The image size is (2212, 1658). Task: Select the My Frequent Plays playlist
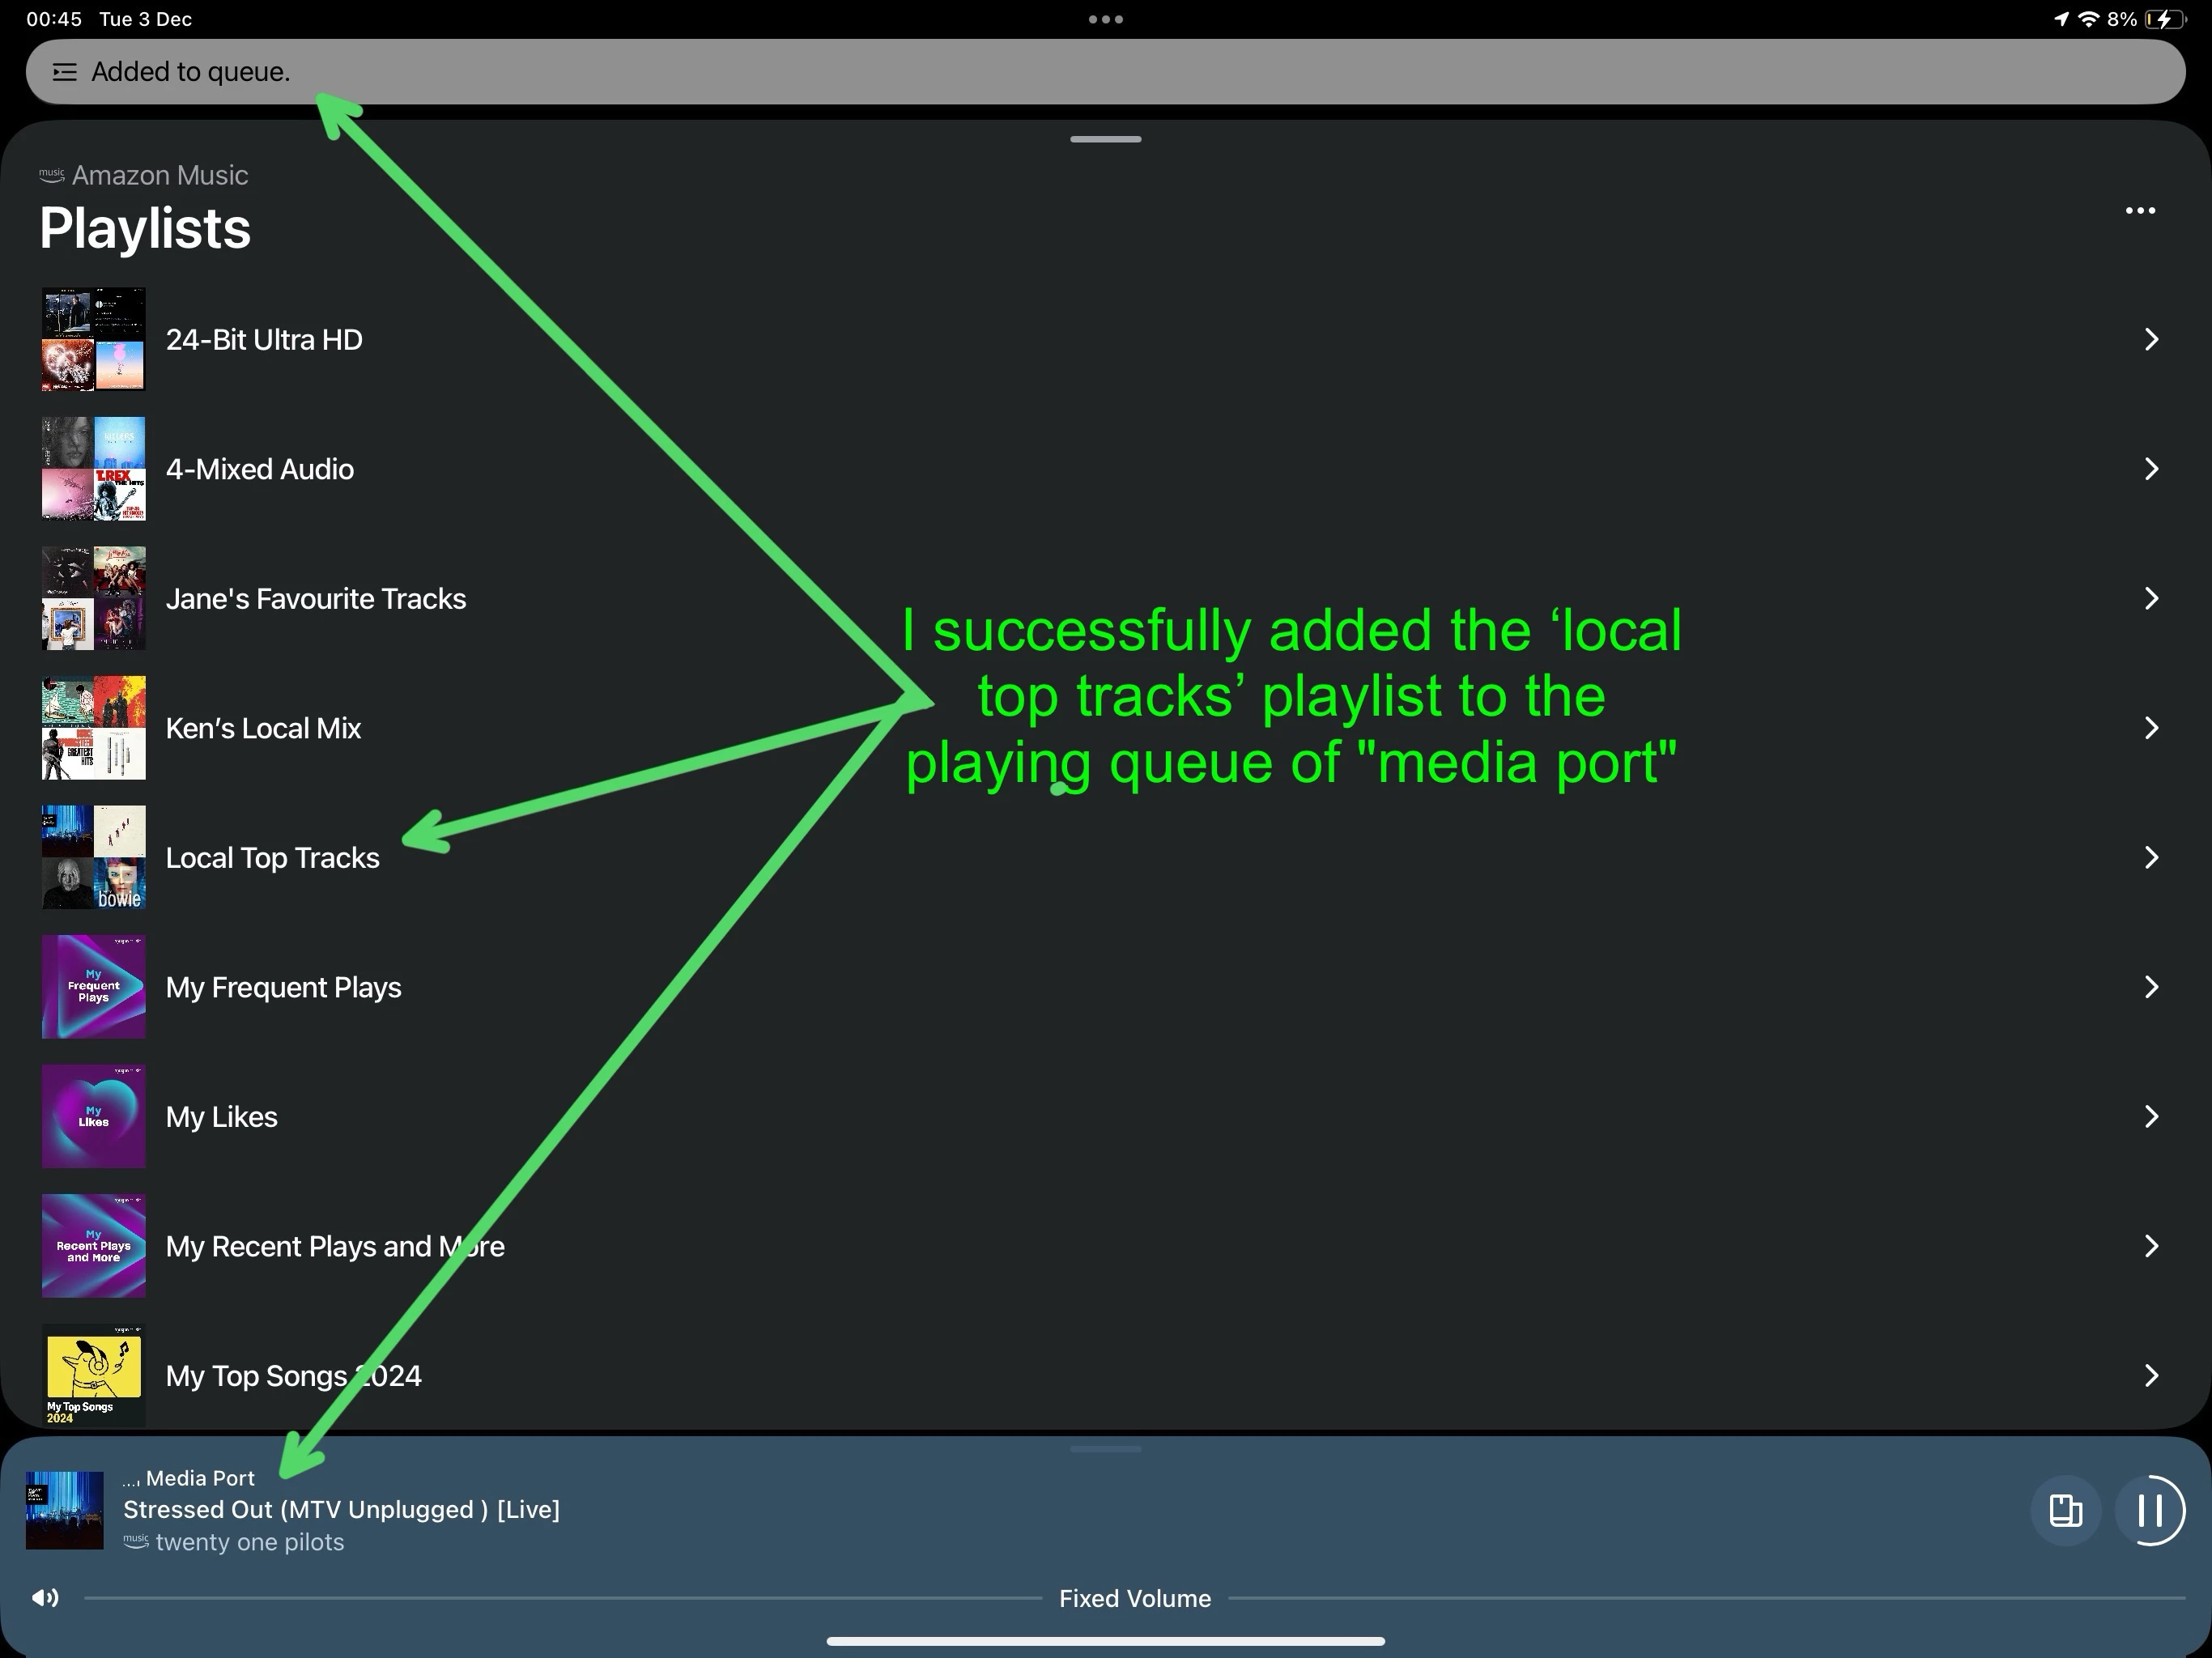[283, 988]
